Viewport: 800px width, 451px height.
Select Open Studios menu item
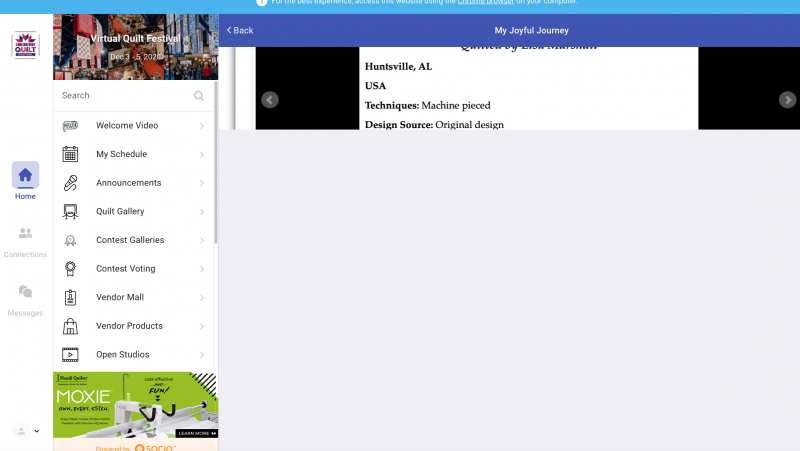[x=123, y=354]
